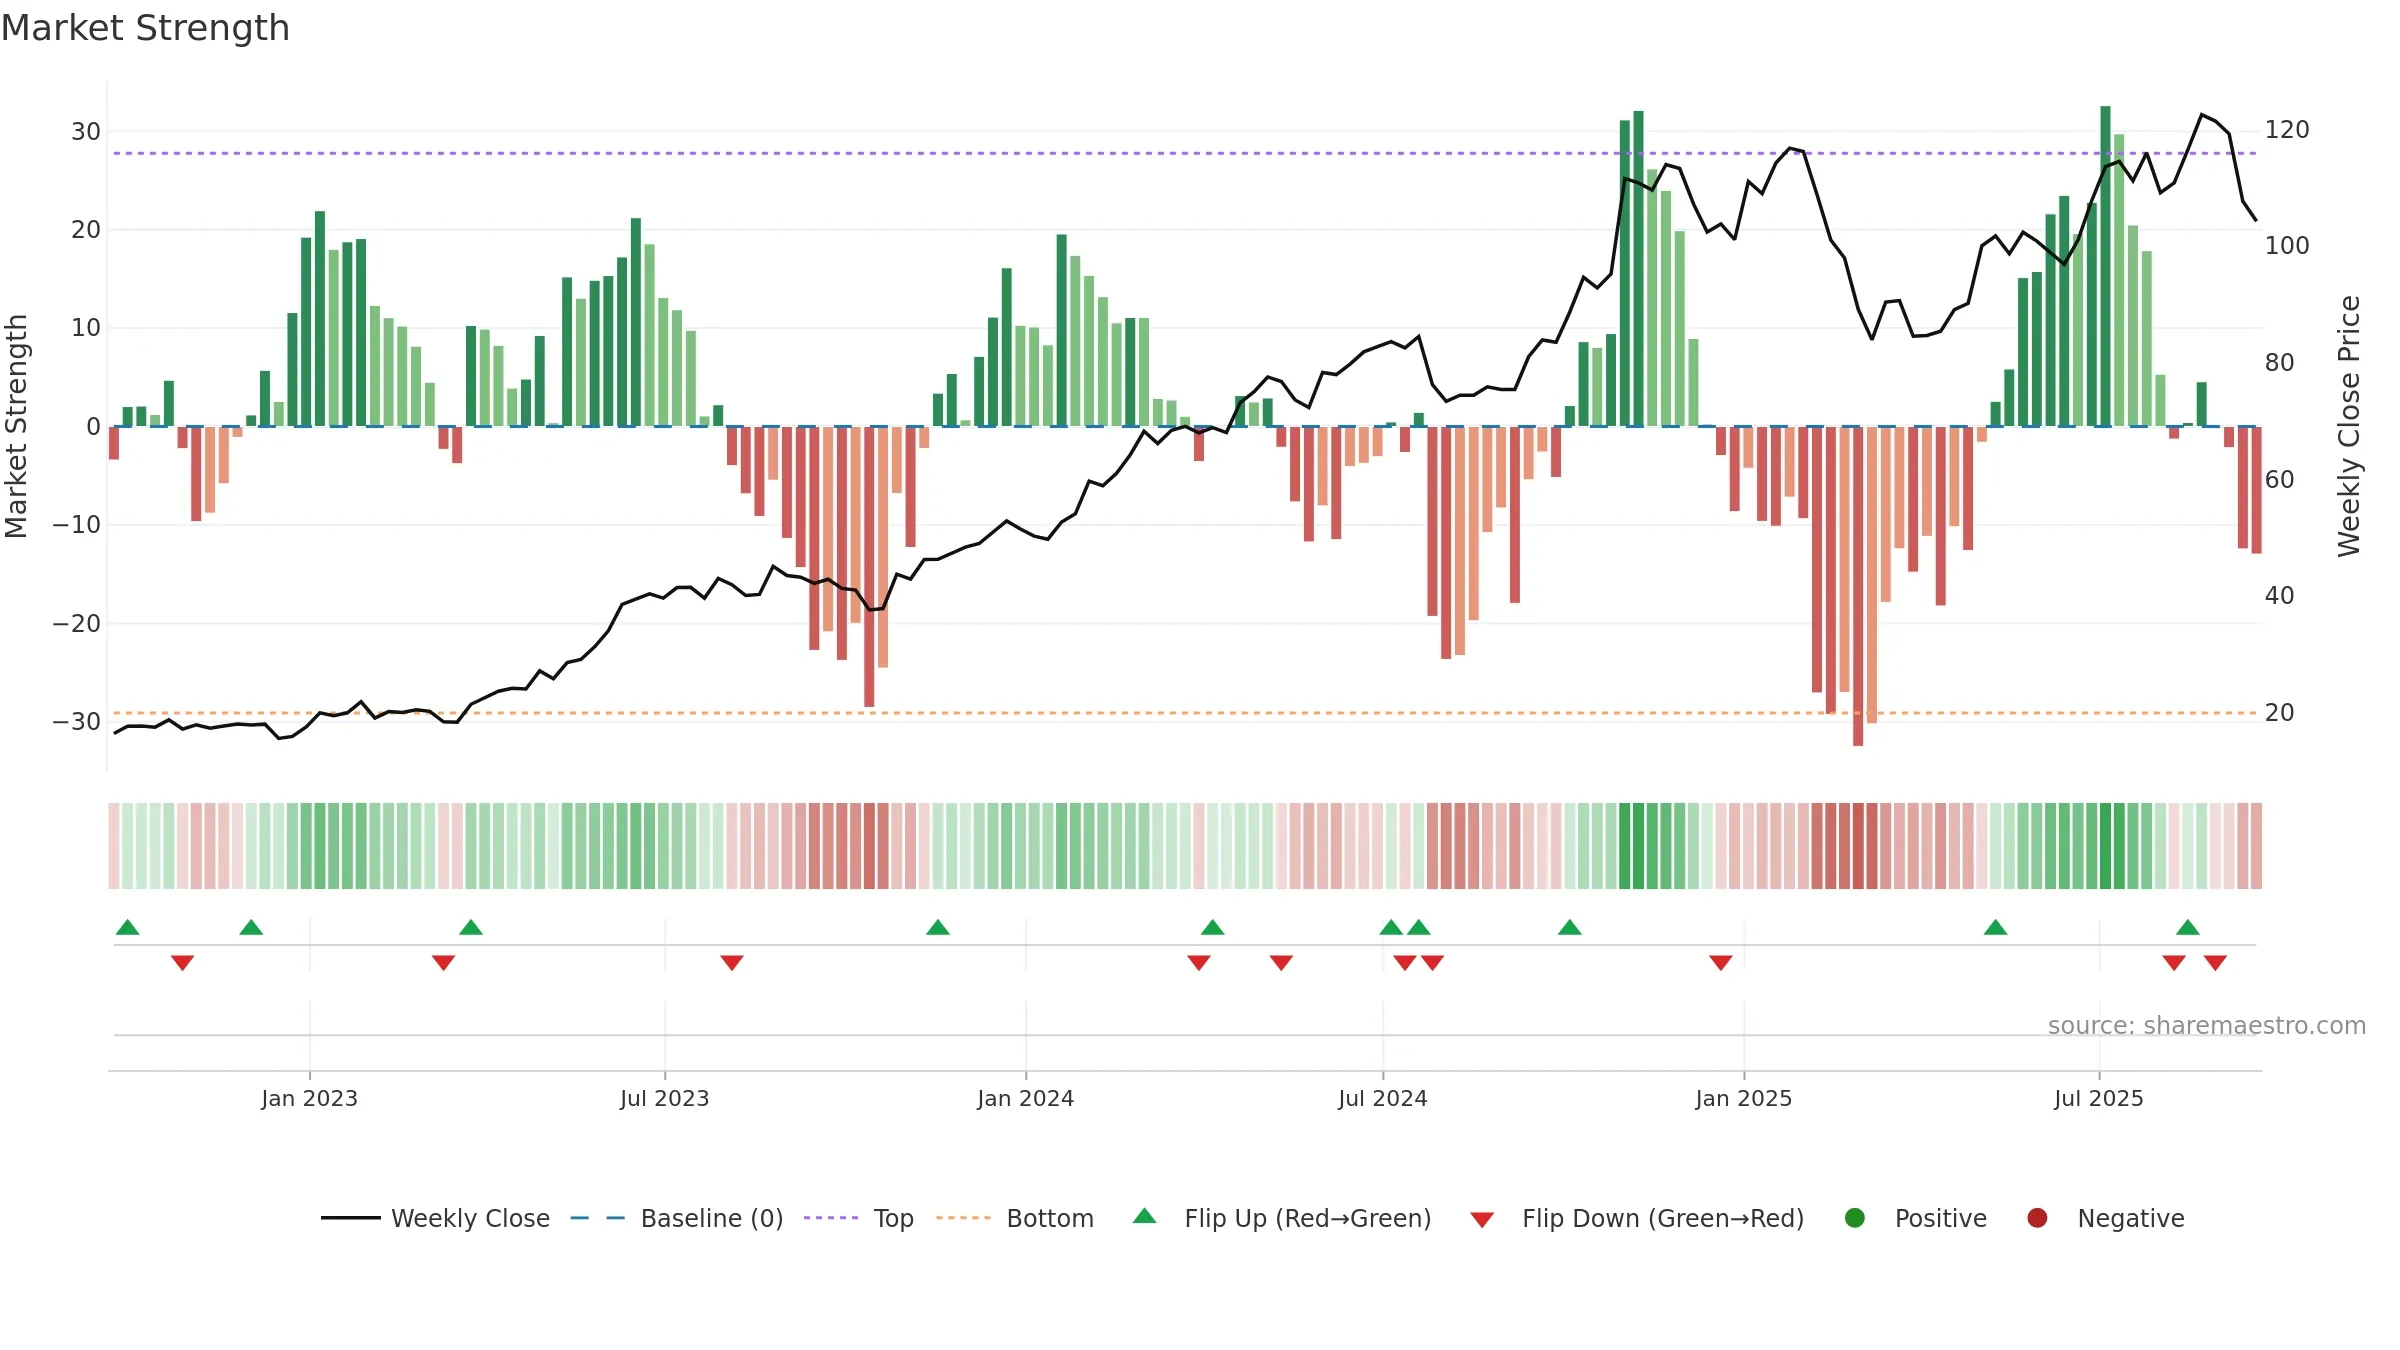Toggle the Baseline (0) legend label

tap(712, 1218)
